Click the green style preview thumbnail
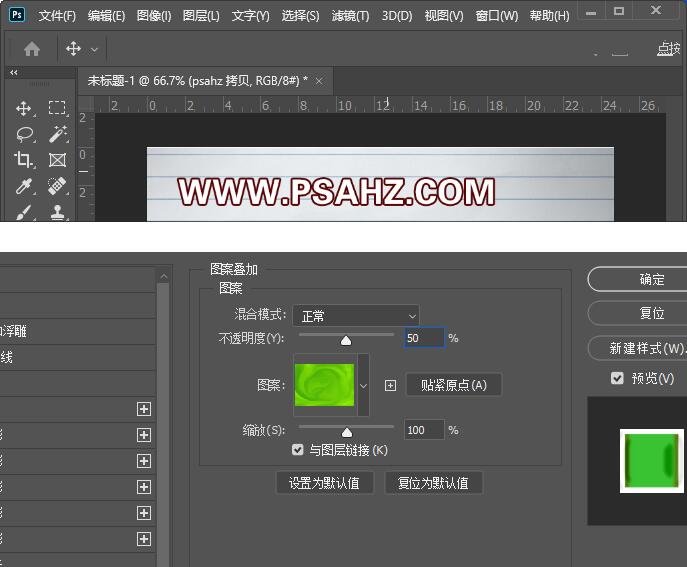Image resolution: width=687 pixels, height=567 pixels. 652,461
